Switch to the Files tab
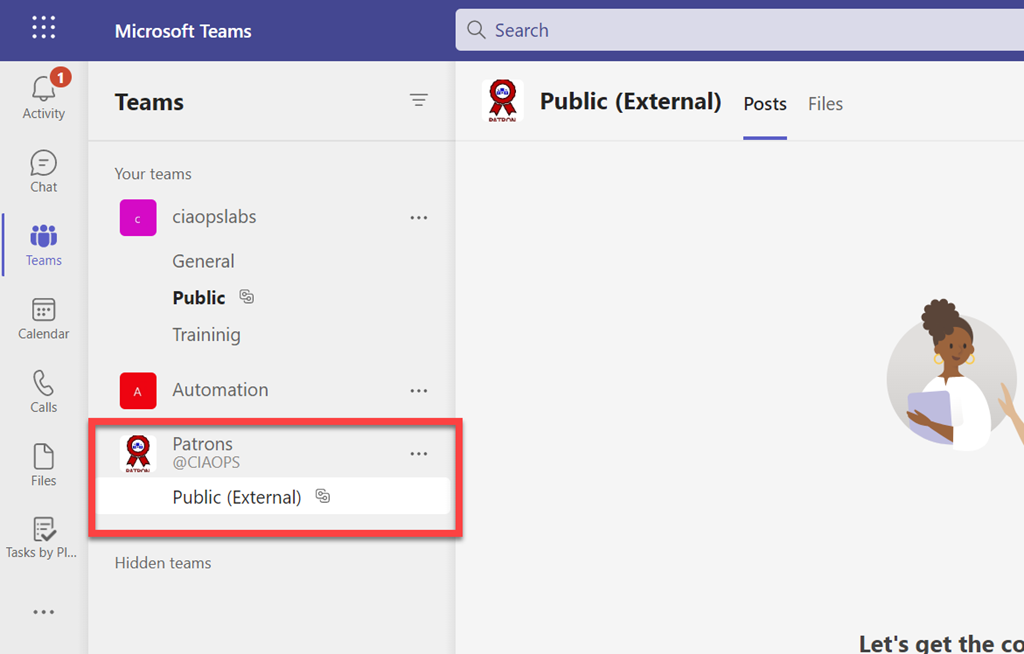 pyautogui.click(x=825, y=104)
